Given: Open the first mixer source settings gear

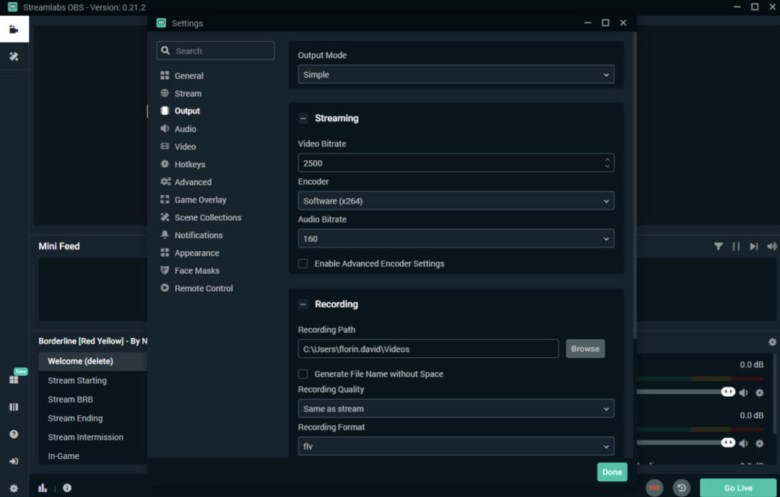Looking at the screenshot, I should pos(760,393).
